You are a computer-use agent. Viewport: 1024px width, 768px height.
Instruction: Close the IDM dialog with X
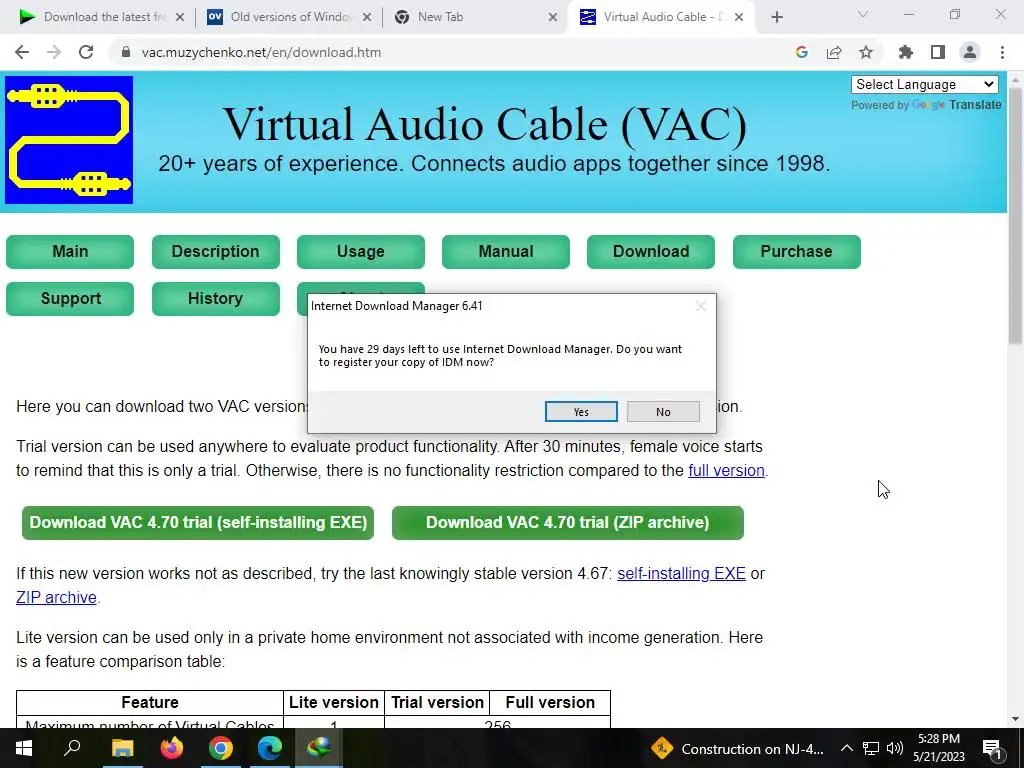tap(701, 306)
